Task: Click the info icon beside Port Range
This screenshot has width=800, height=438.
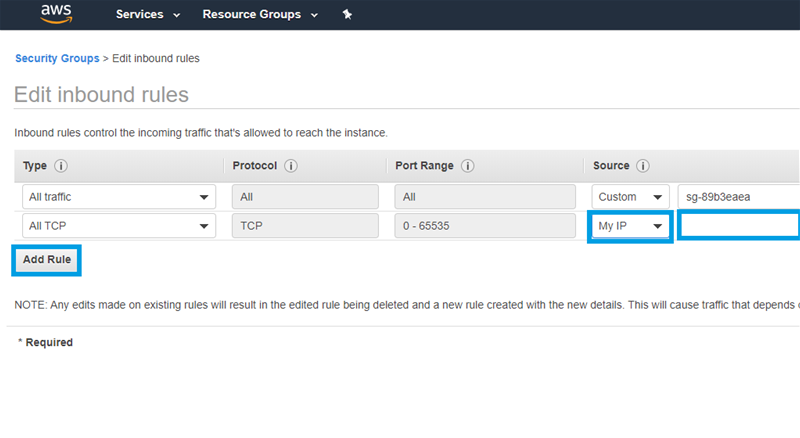Action: tap(467, 166)
